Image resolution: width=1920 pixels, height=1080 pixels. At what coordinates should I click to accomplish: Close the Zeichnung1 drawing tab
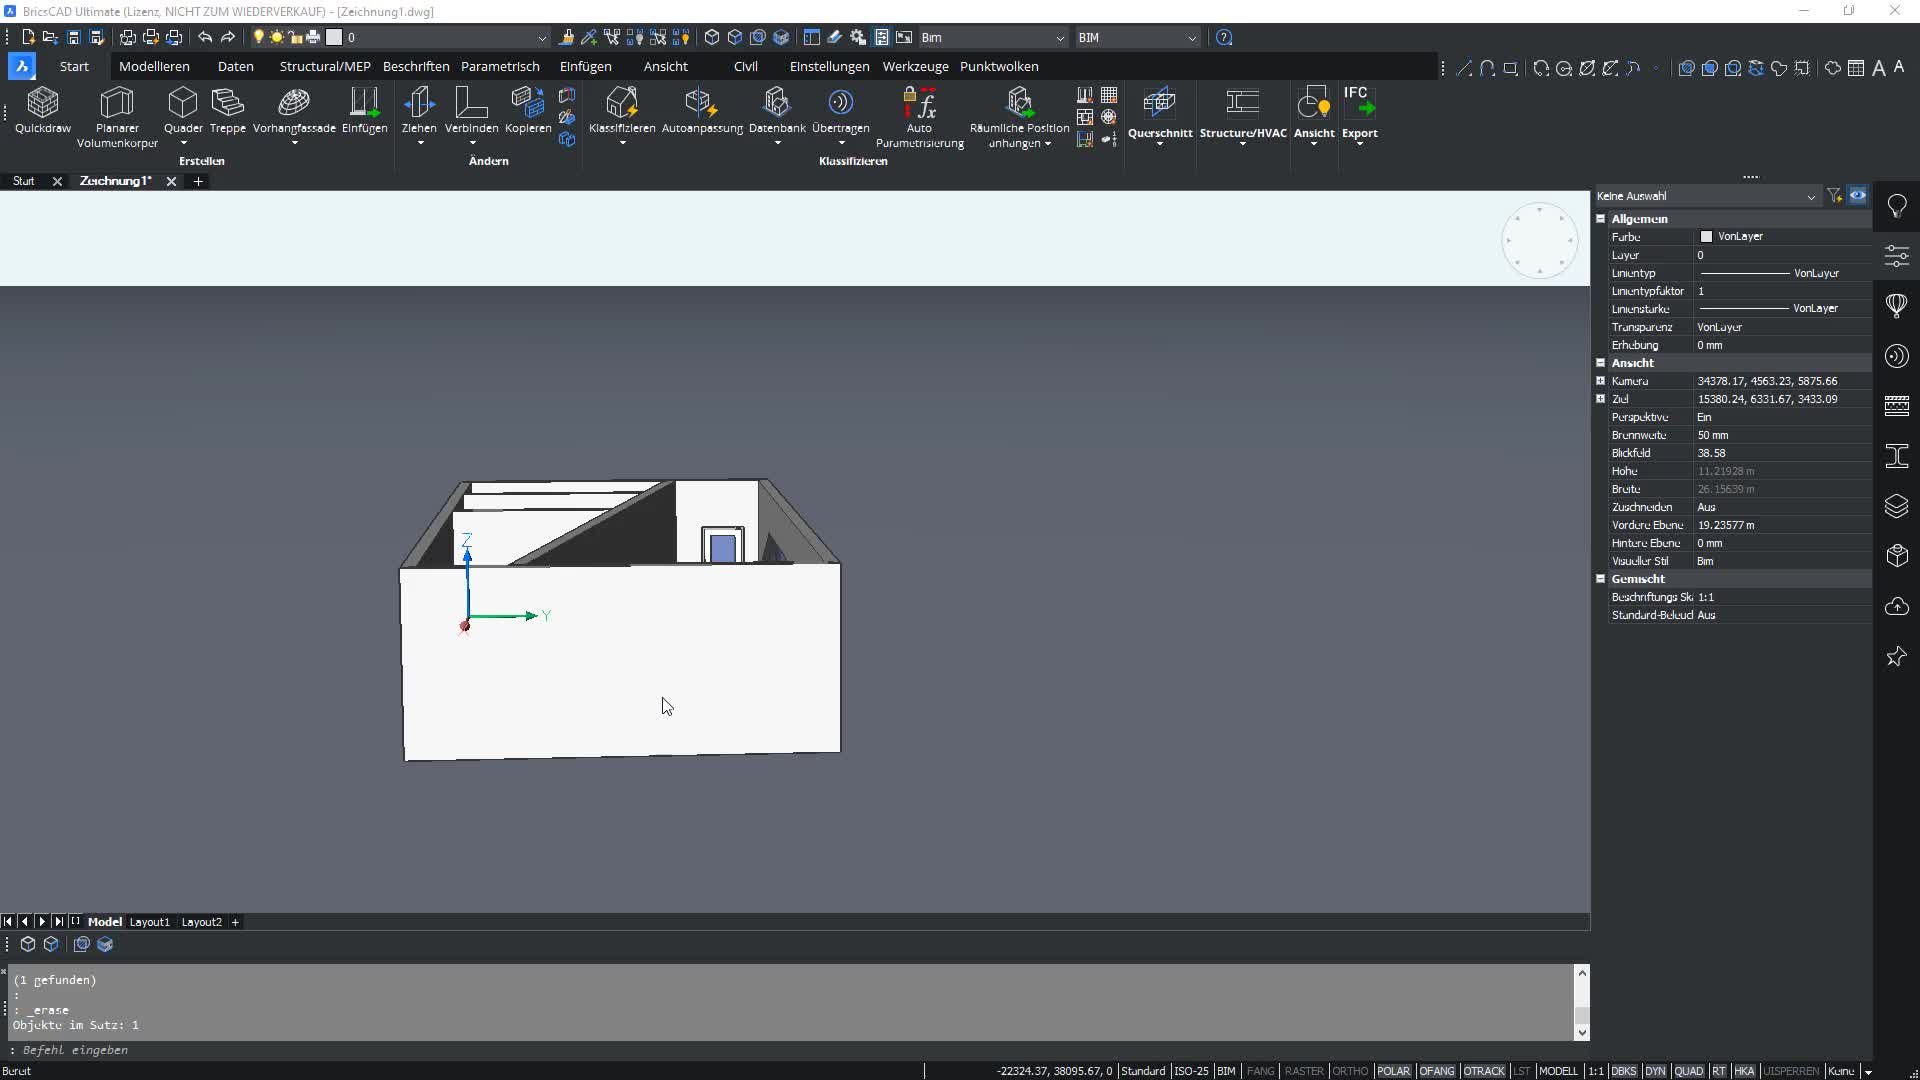(171, 181)
